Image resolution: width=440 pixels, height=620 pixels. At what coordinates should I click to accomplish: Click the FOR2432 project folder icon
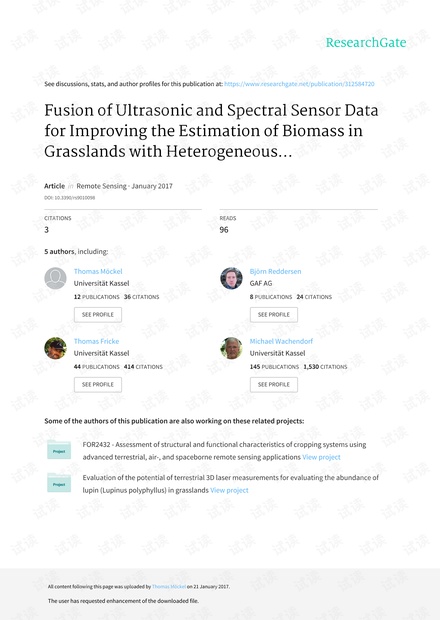click(x=59, y=450)
